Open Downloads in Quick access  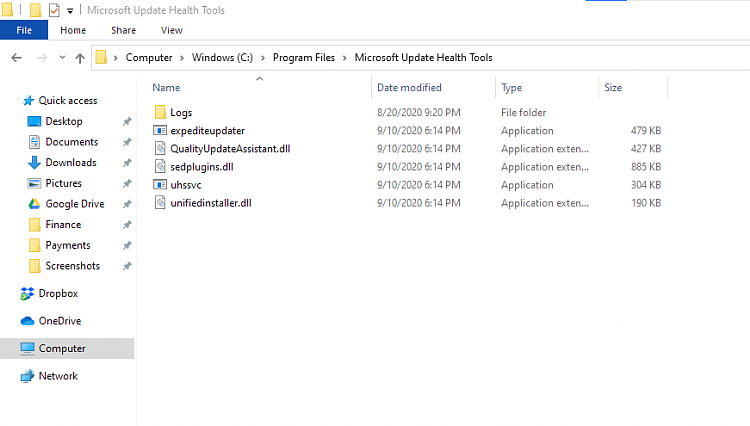(71, 163)
